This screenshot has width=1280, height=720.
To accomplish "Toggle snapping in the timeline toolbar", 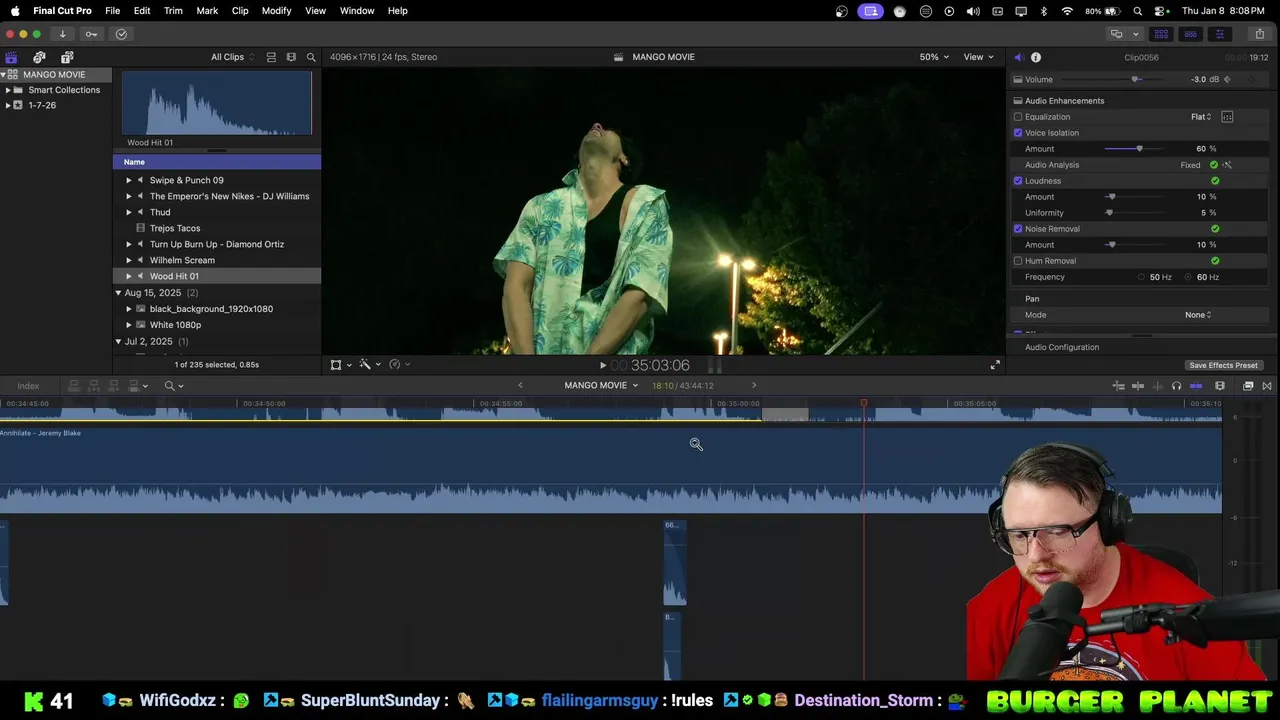I will 1196,386.
